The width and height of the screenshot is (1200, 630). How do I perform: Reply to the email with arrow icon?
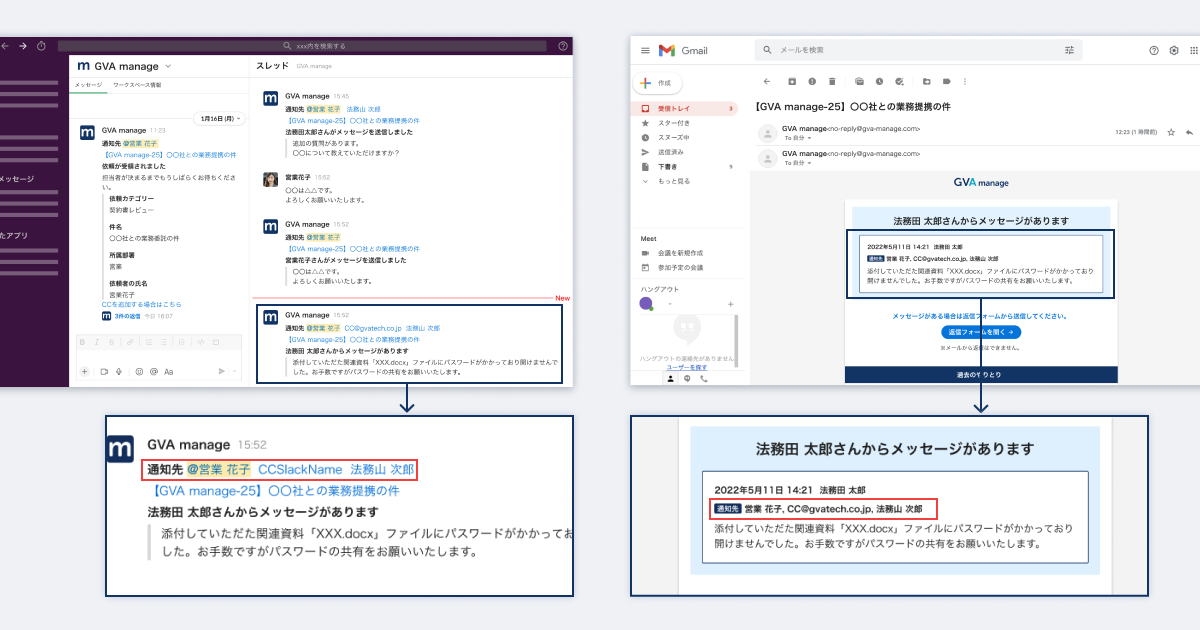(x=1189, y=131)
